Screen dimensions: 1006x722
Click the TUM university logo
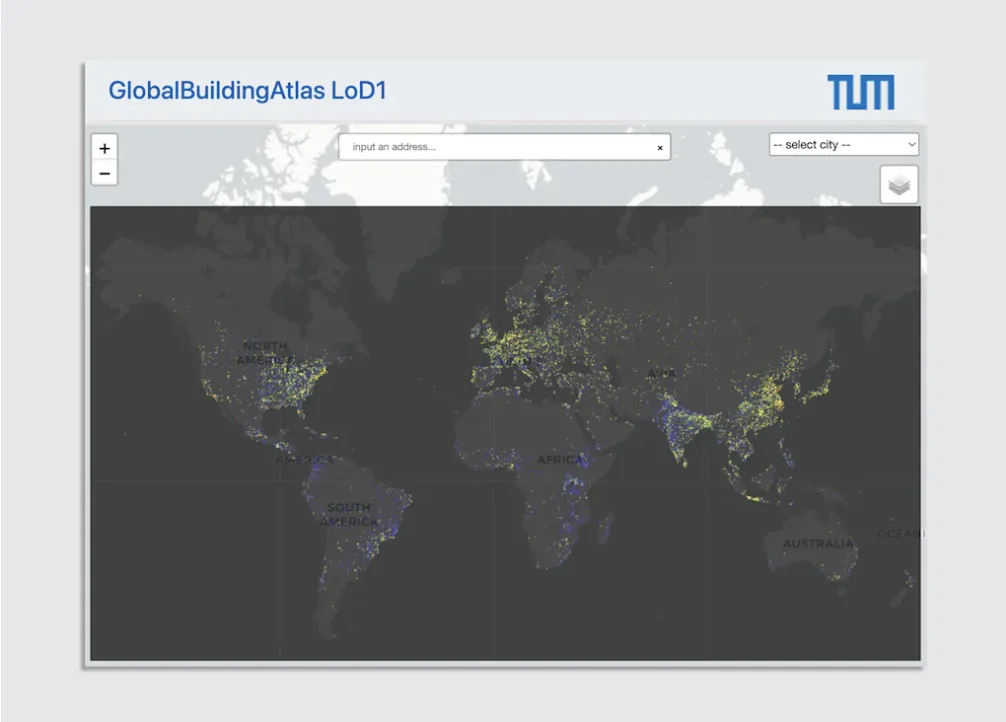(x=860, y=92)
